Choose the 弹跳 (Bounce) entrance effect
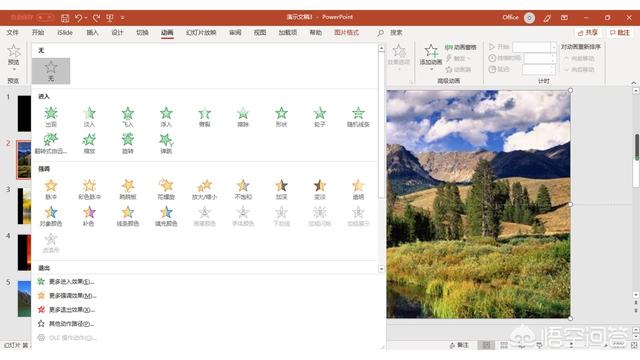Viewport: 640px width, 360px height. point(166,143)
